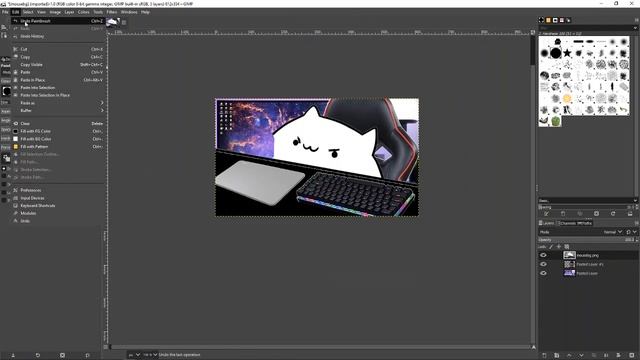Click Restore tool preset icon below tool options
Image resolution: width=640 pixels, height=360 pixels.
coord(38,356)
